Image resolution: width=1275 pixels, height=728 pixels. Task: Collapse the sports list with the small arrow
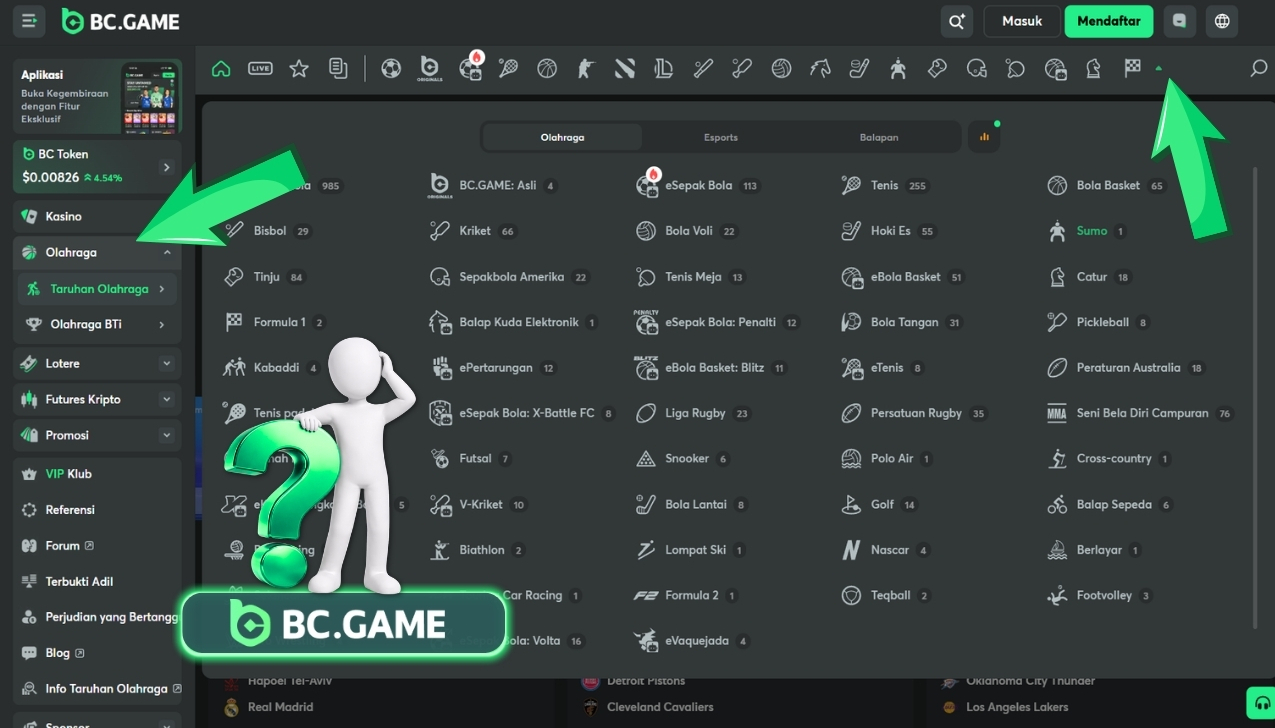(1159, 69)
